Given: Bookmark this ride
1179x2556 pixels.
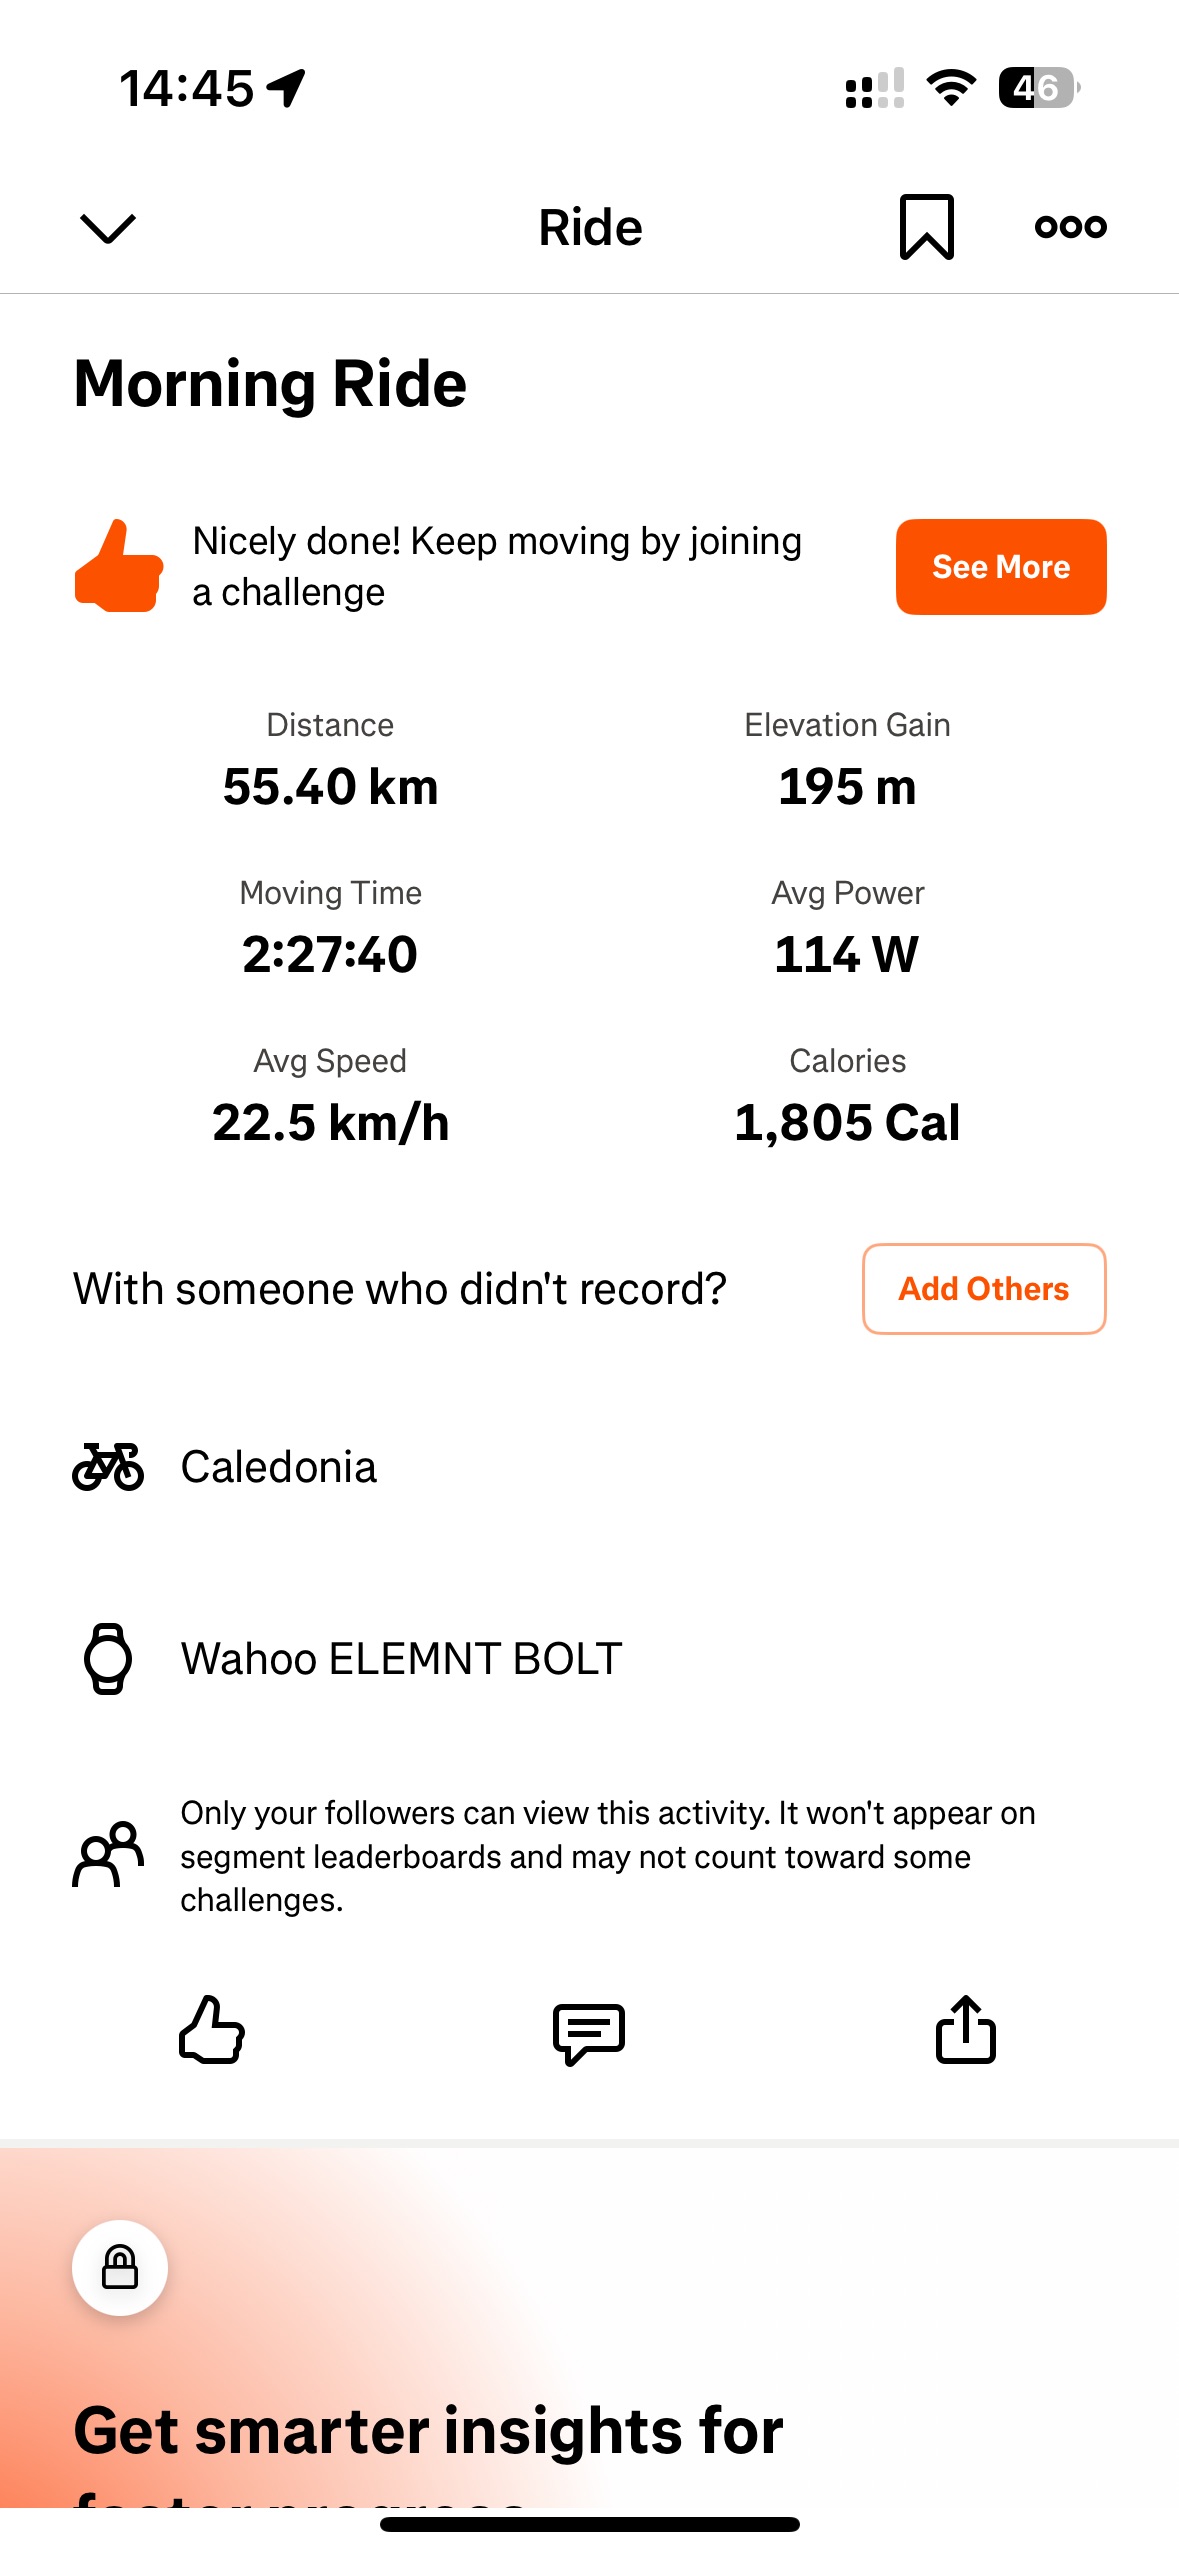Looking at the screenshot, I should (926, 227).
